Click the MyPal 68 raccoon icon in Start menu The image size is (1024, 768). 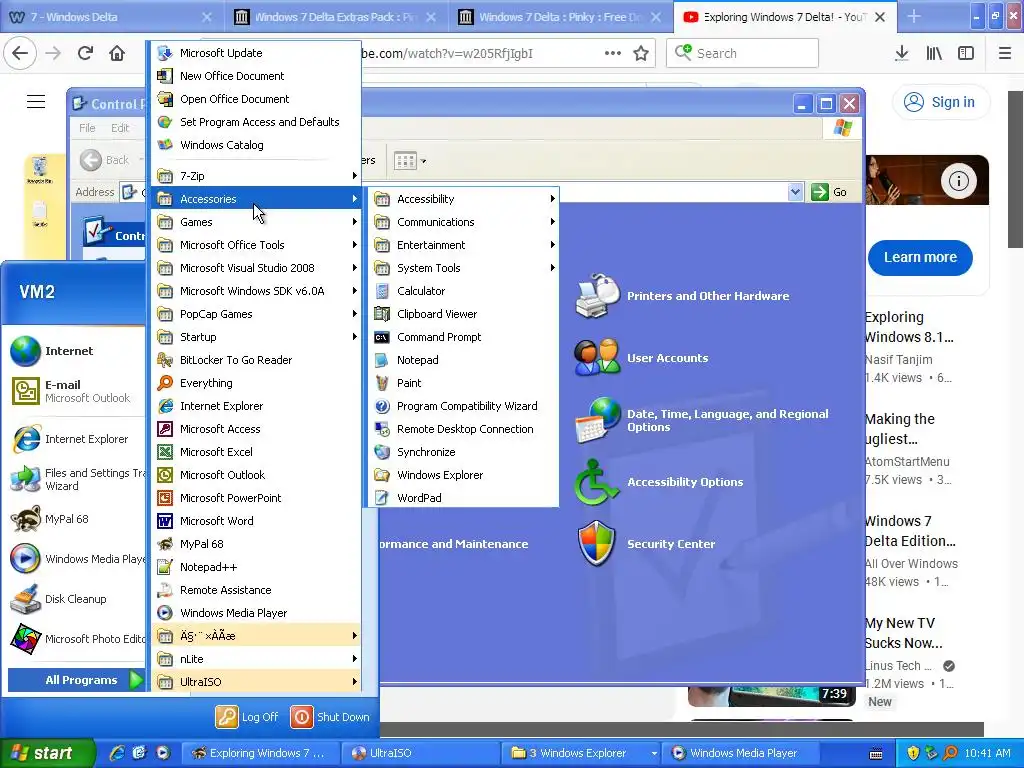(25, 519)
